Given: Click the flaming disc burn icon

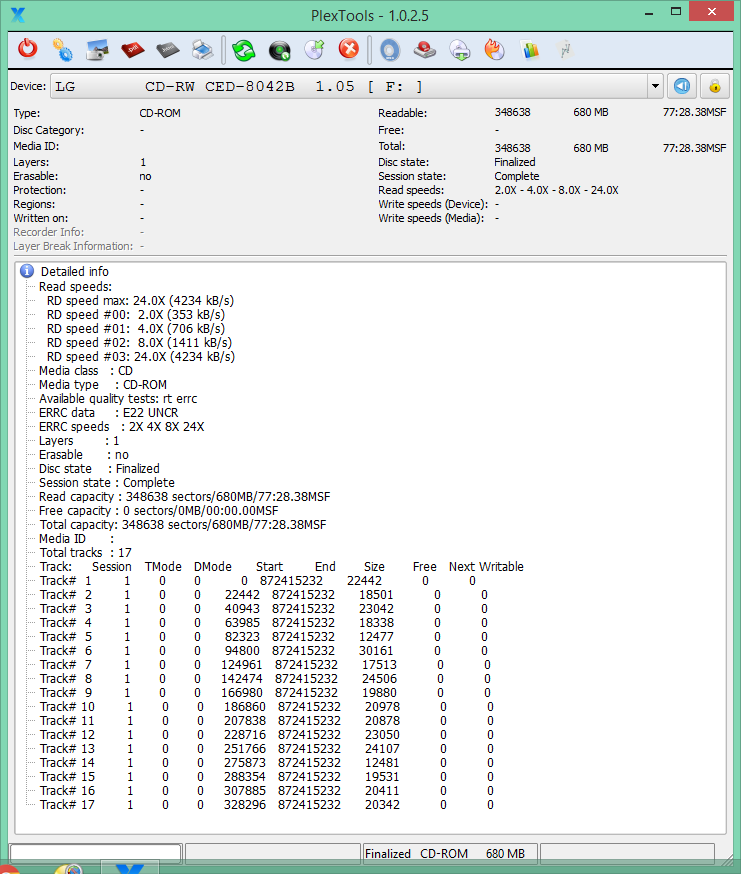Looking at the screenshot, I should coord(495,50).
